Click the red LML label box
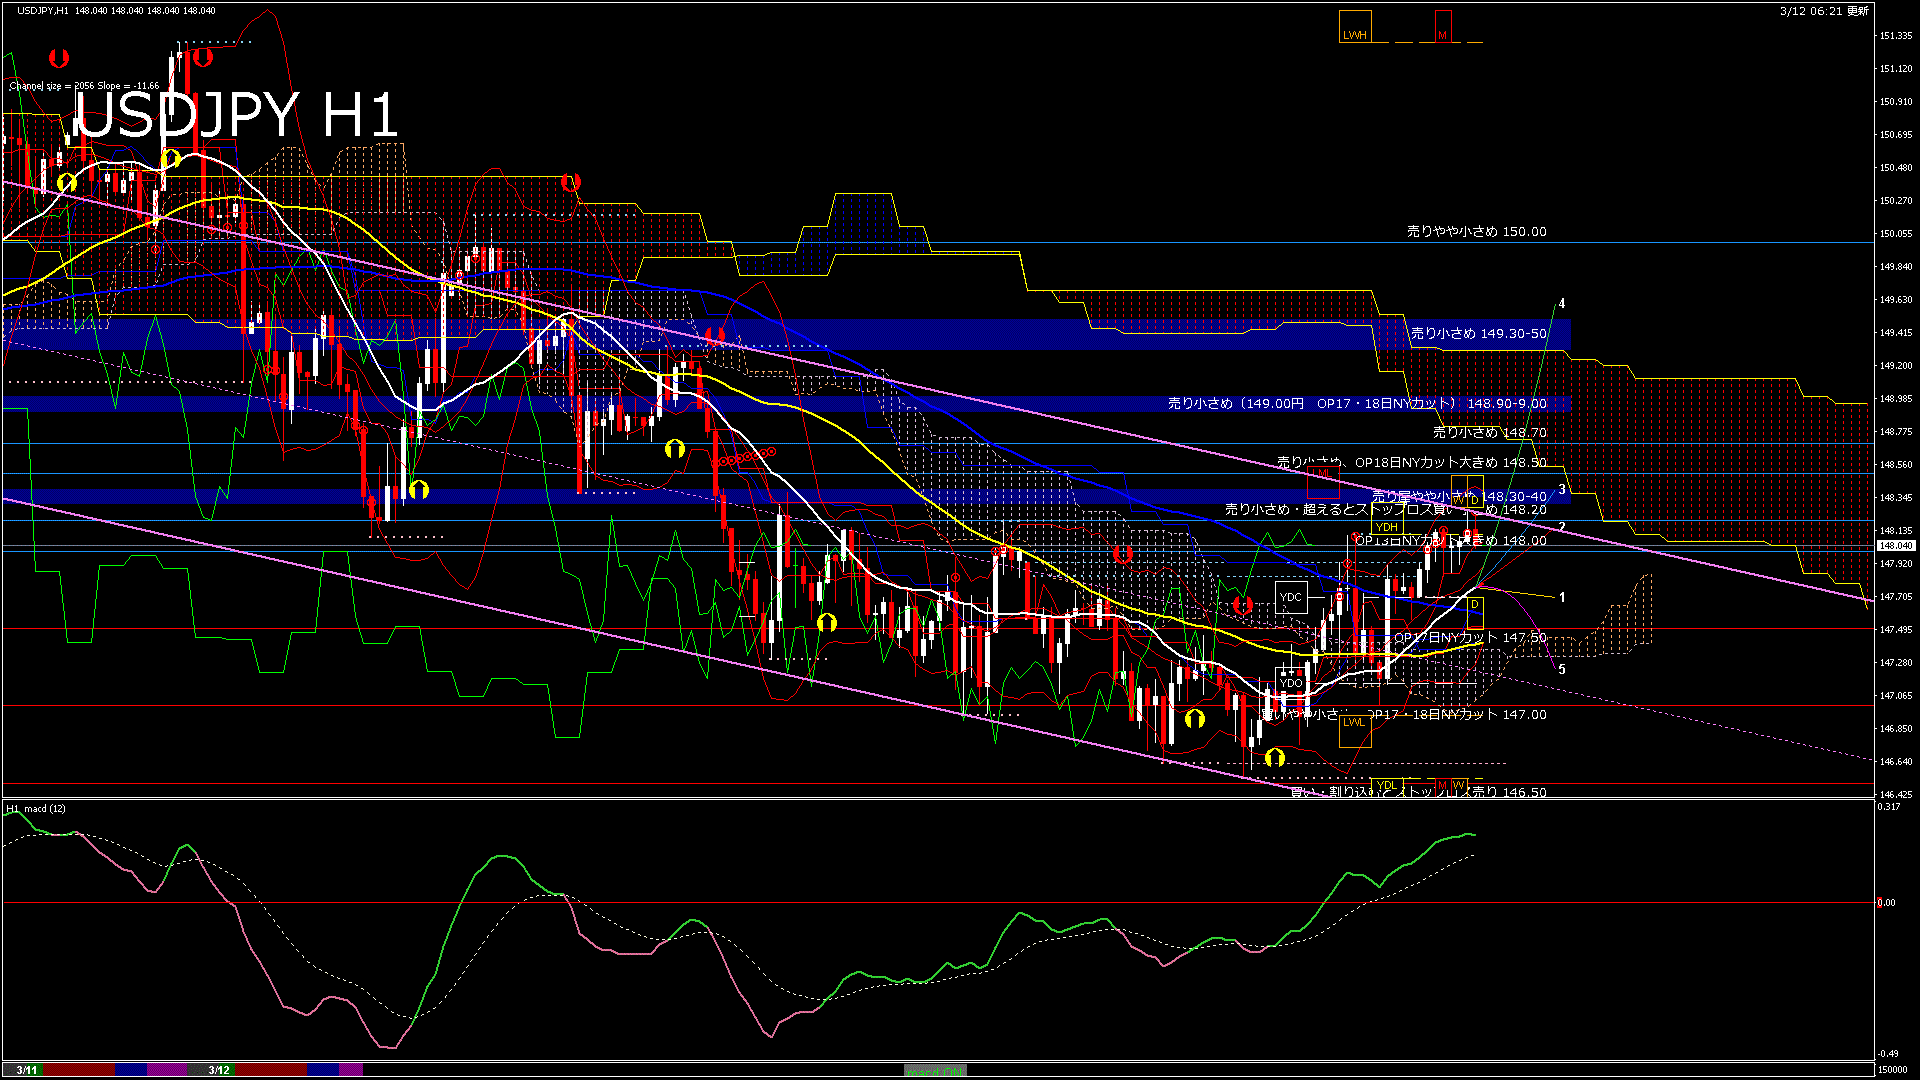 [1323, 482]
